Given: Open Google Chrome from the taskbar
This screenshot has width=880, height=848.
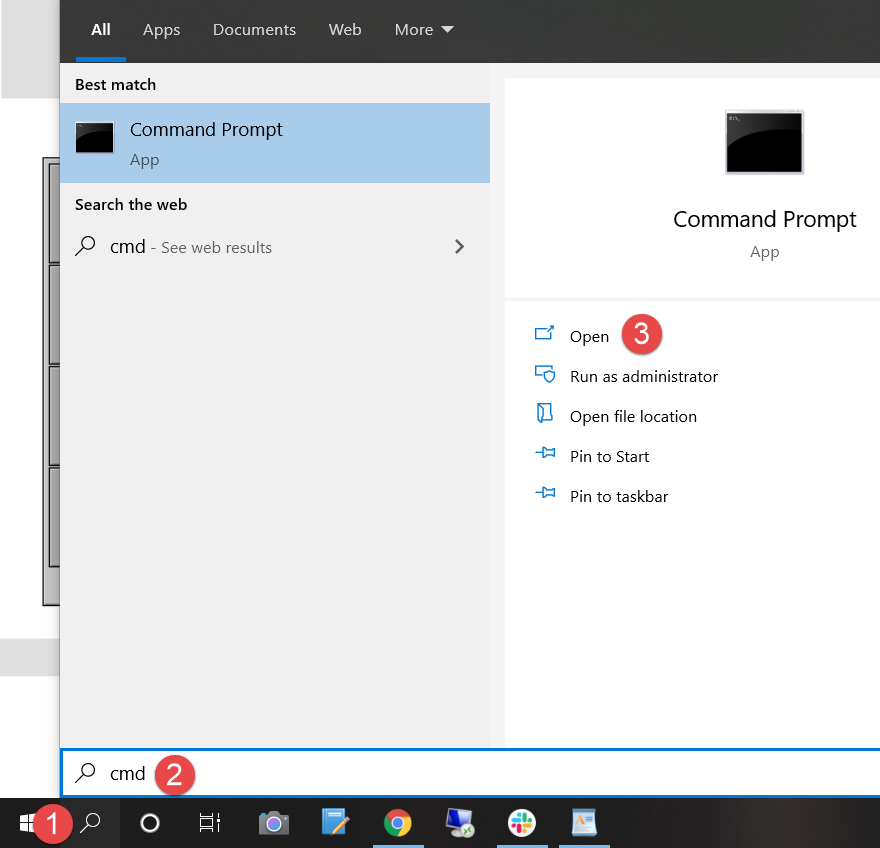Looking at the screenshot, I should click(397, 823).
